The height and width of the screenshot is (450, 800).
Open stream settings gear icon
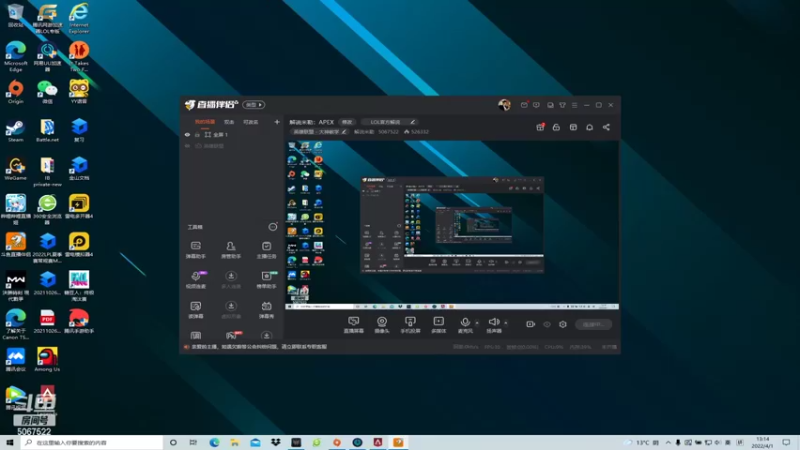click(563, 324)
